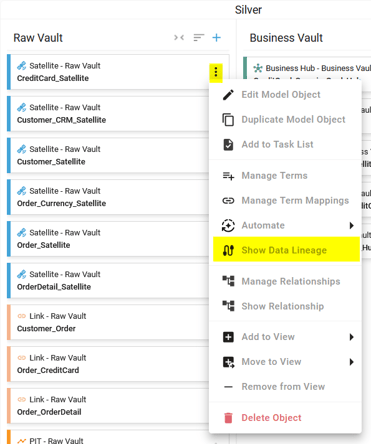Viewport: 371px width, 444px height.
Task: Open the Order_Currency_Satellite name
Action: [x=61, y=203]
